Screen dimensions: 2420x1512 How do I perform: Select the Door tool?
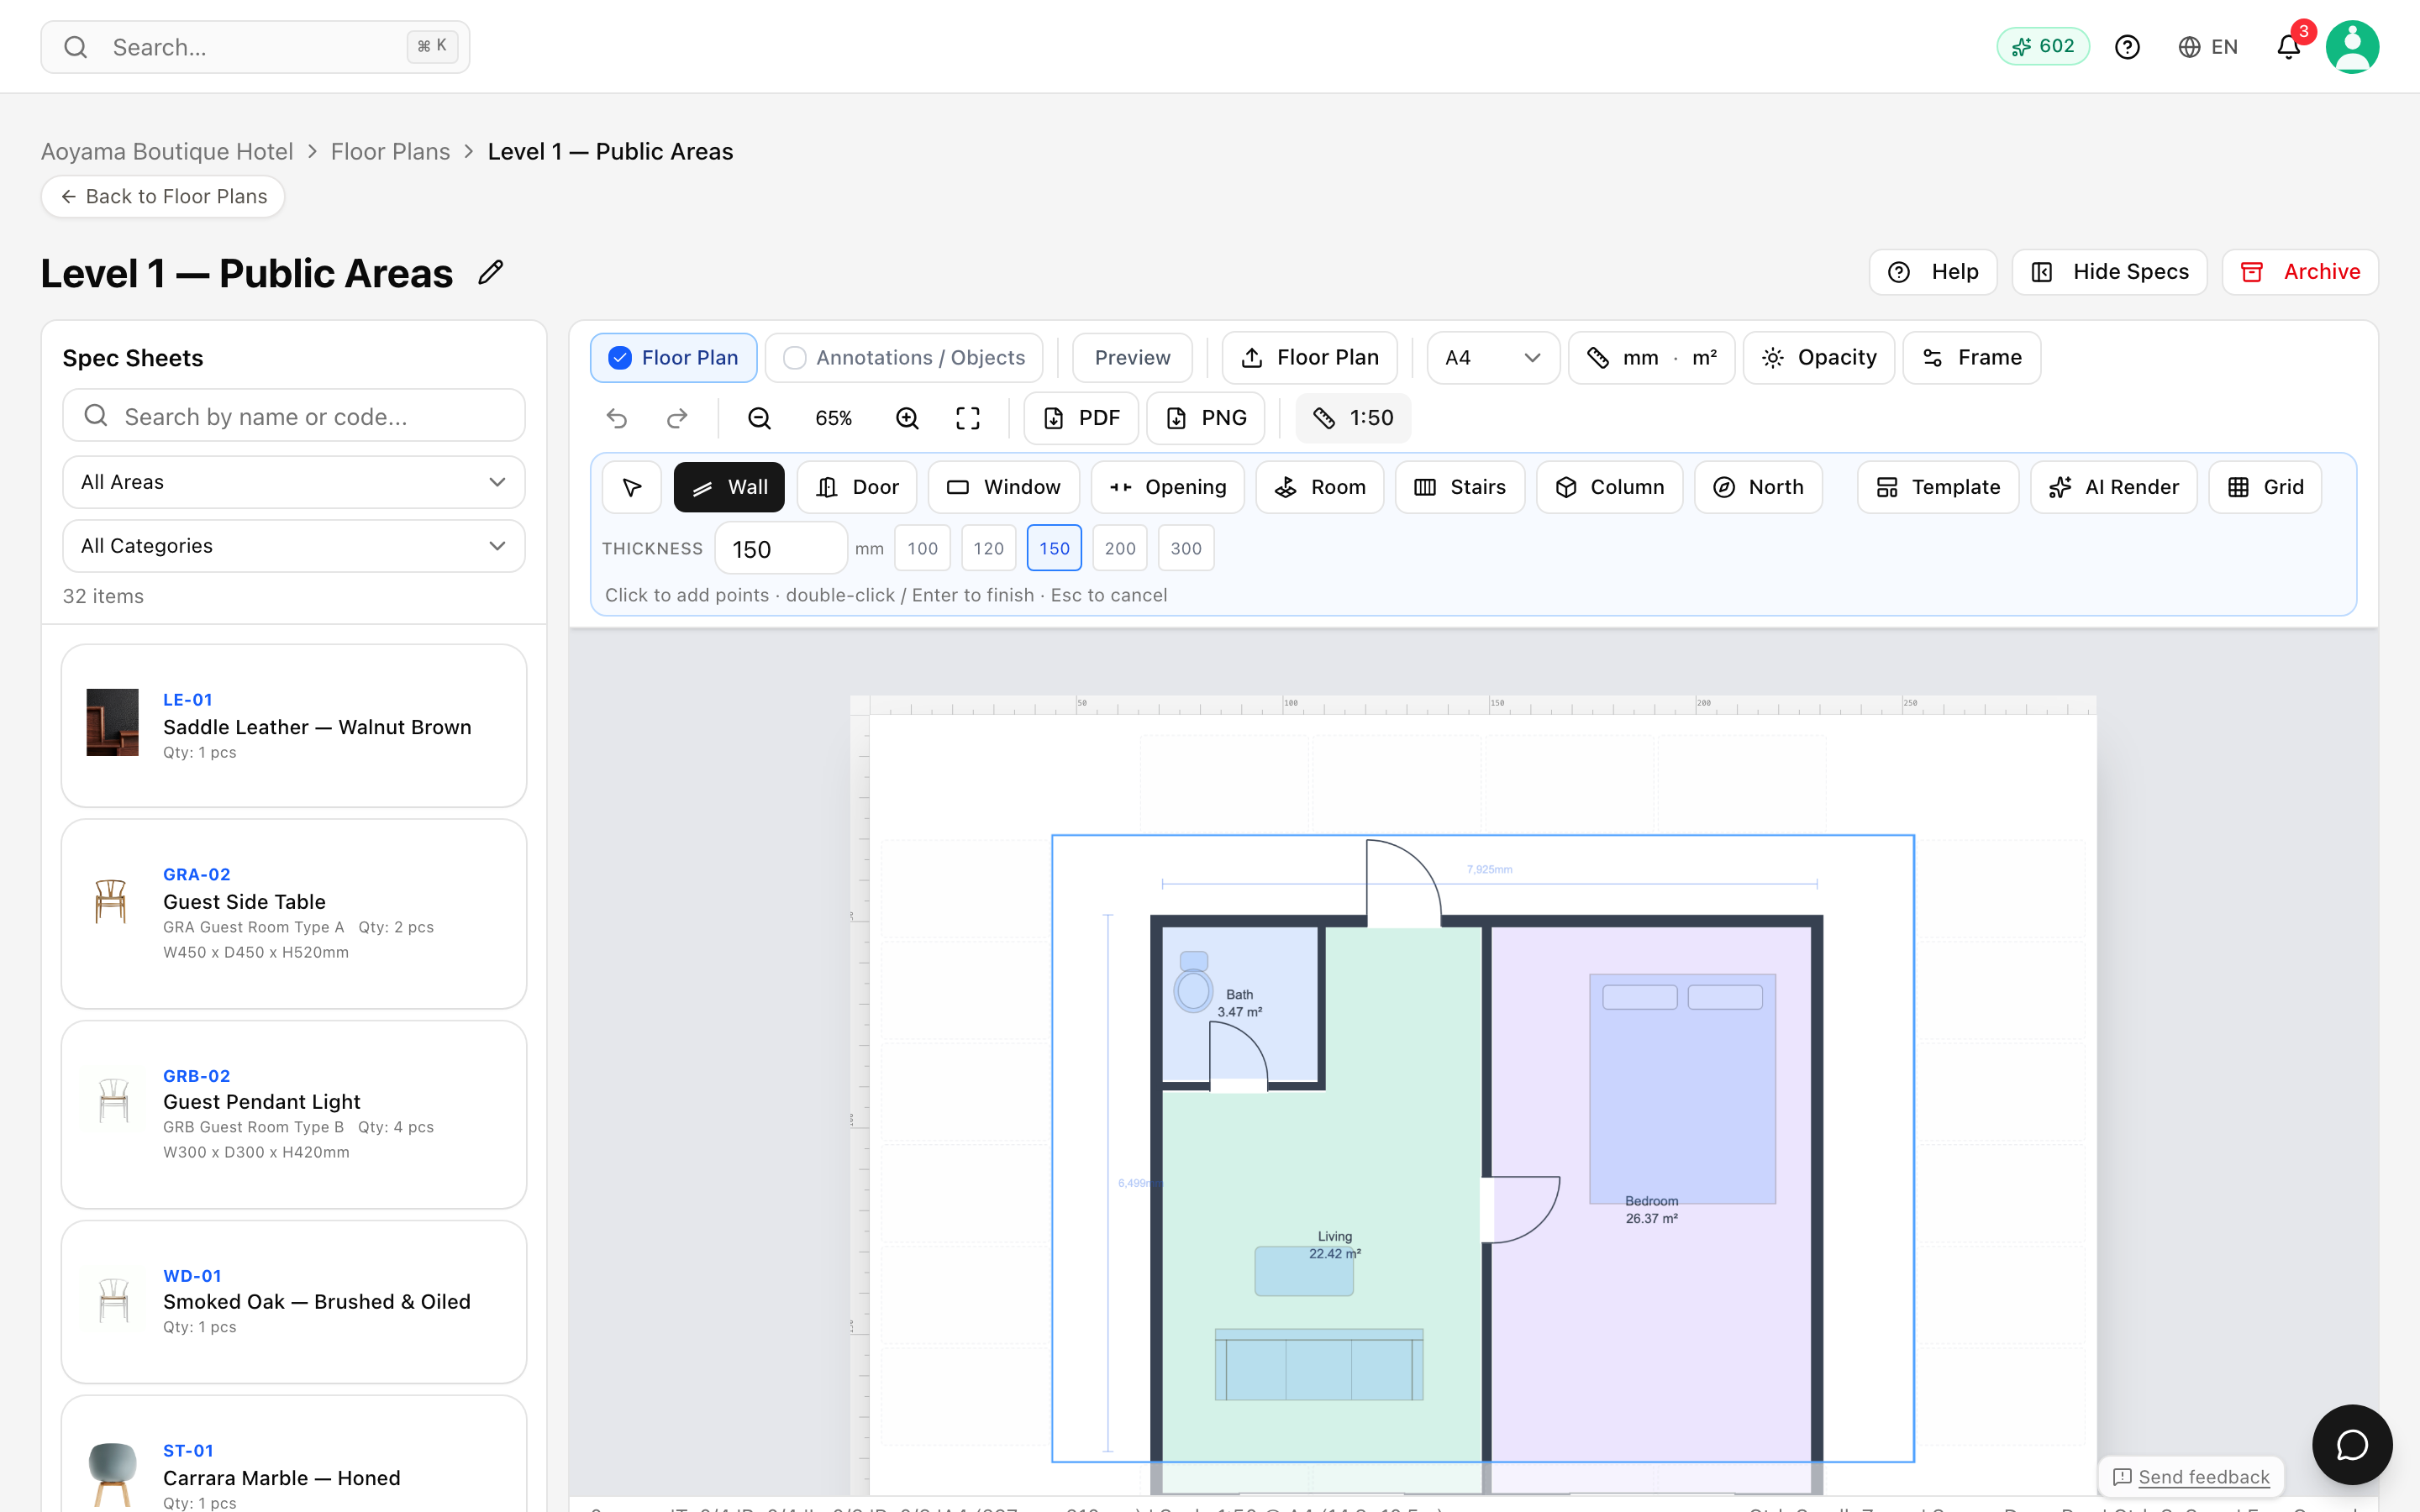[x=857, y=487]
